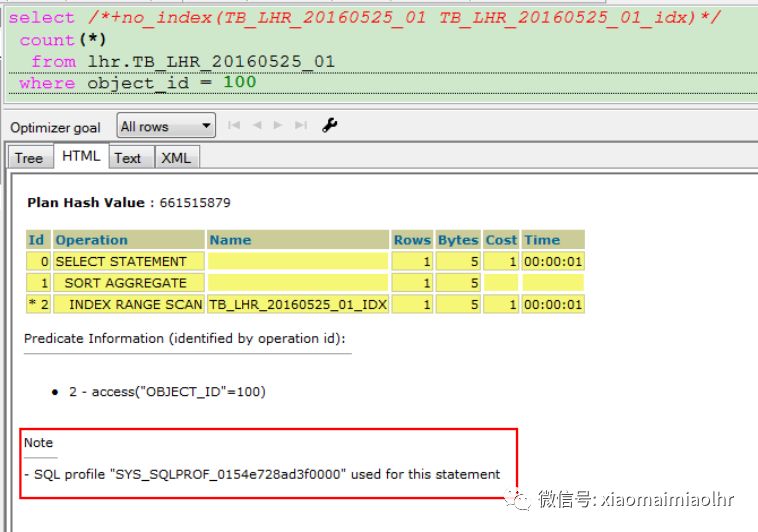The image size is (758, 532).
Task: Click the where object_id = 100 line
Action: click(138, 83)
